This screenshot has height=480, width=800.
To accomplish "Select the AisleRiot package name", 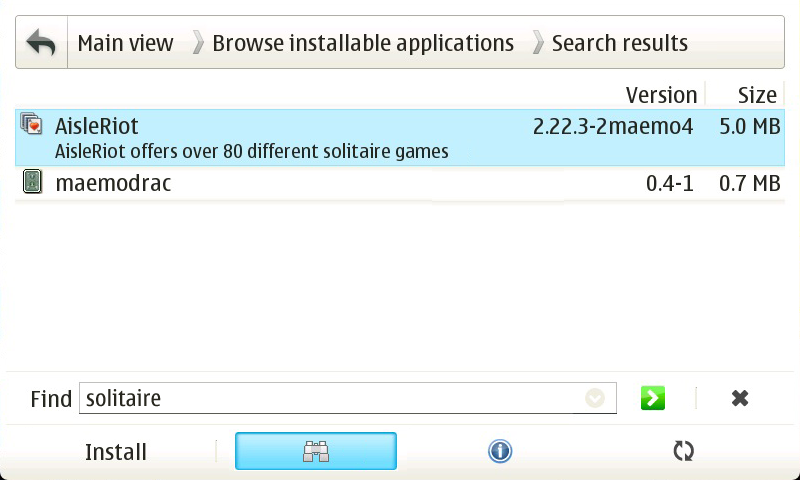I will 97,126.
